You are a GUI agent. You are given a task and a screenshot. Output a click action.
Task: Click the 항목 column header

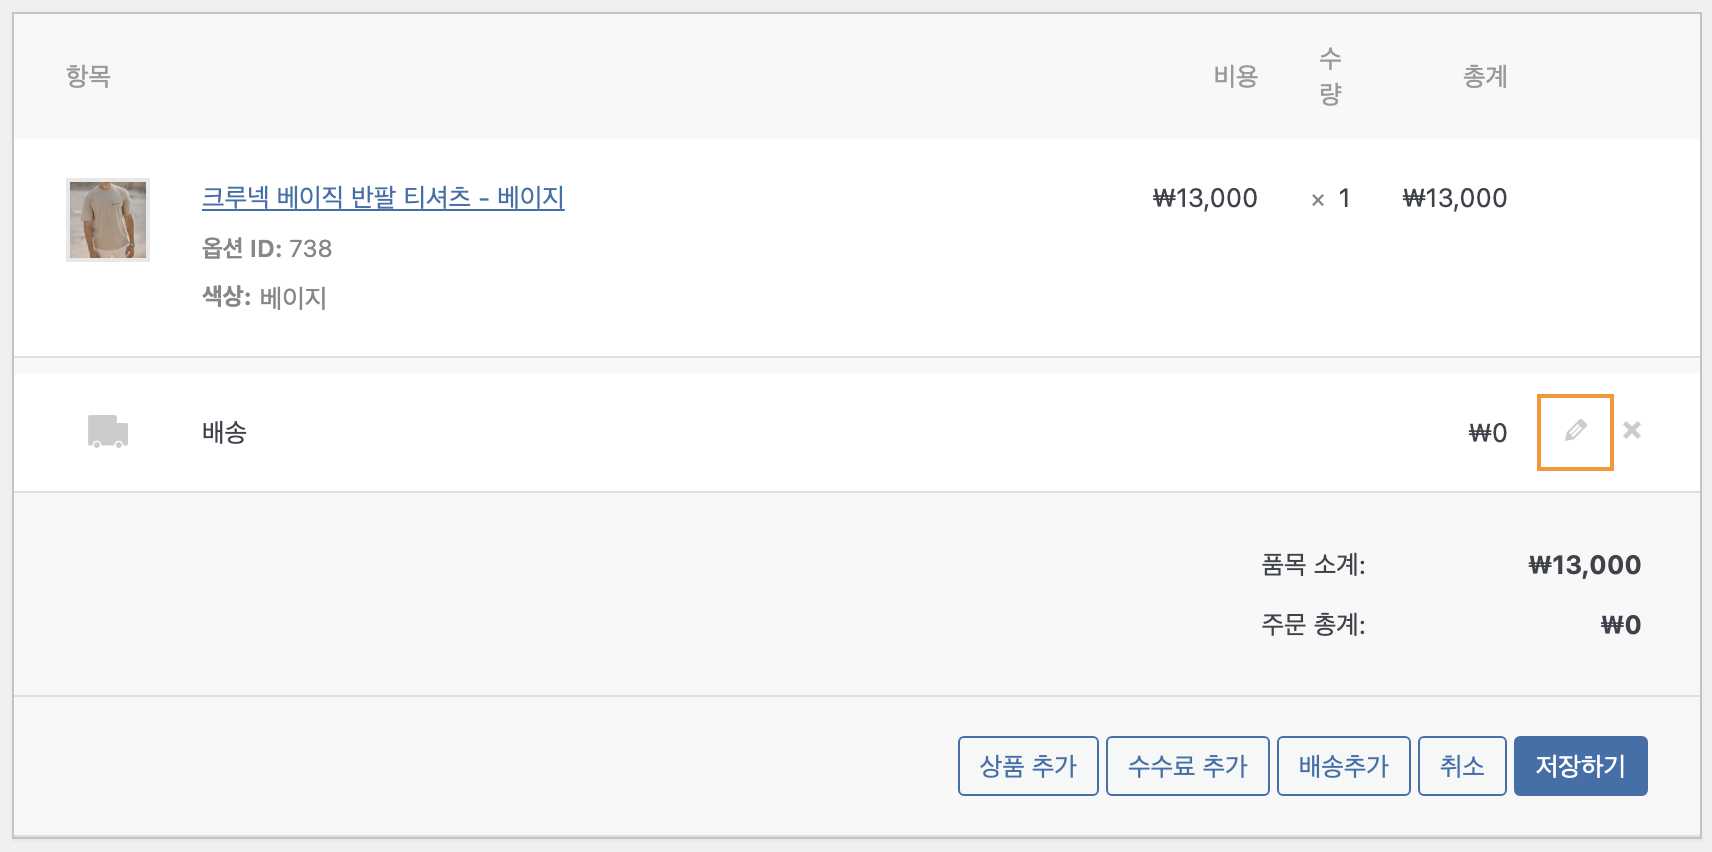pyautogui.click(x=88, y=76)
